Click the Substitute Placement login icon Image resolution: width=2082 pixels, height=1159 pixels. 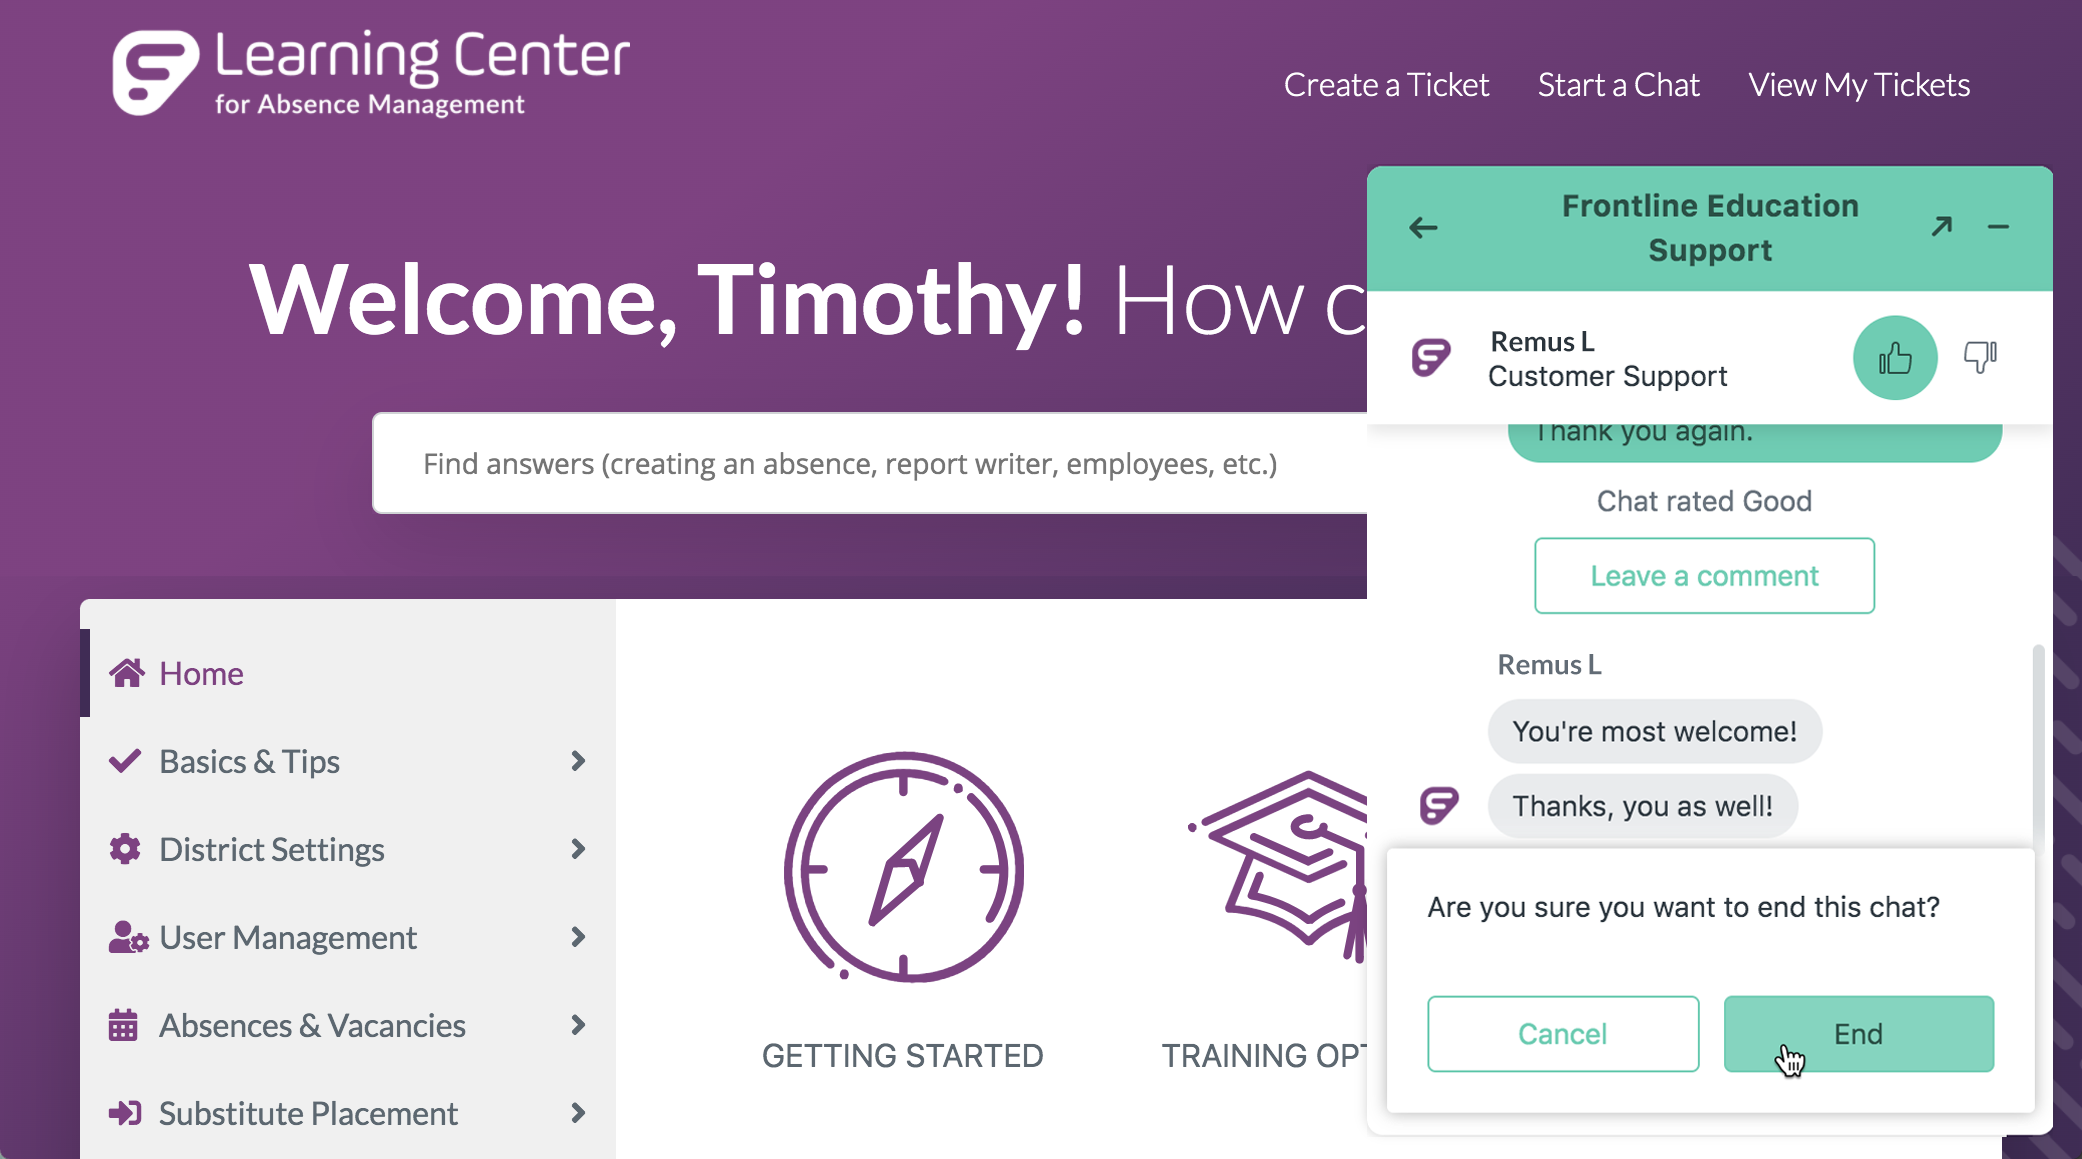coord(126,1113)
